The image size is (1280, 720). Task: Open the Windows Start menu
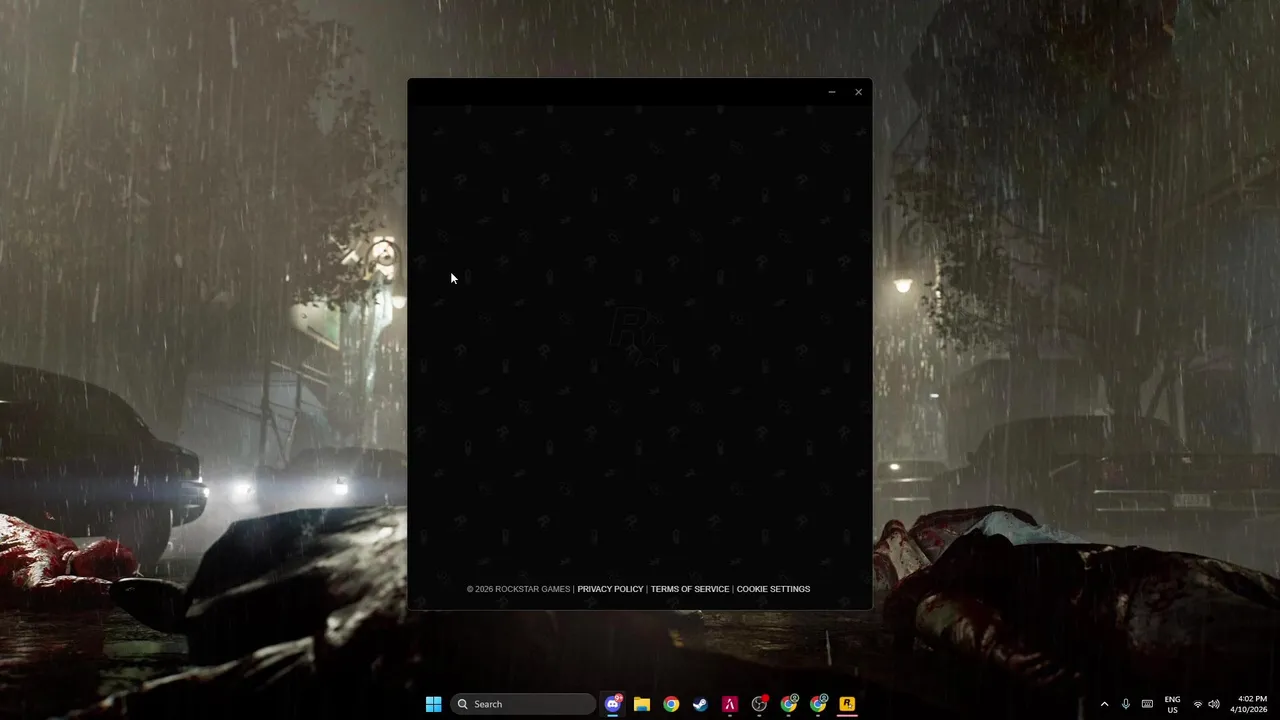433,704
